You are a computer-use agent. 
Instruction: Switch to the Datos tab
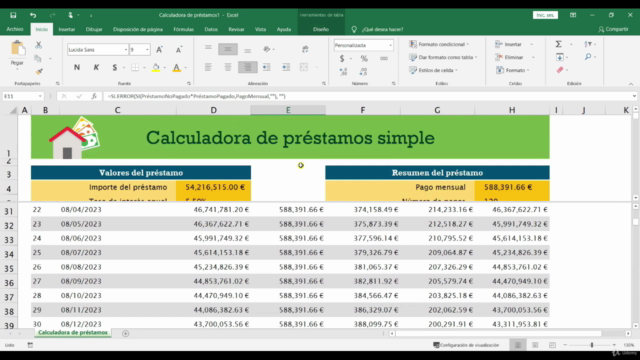click(x=211, y=29)
